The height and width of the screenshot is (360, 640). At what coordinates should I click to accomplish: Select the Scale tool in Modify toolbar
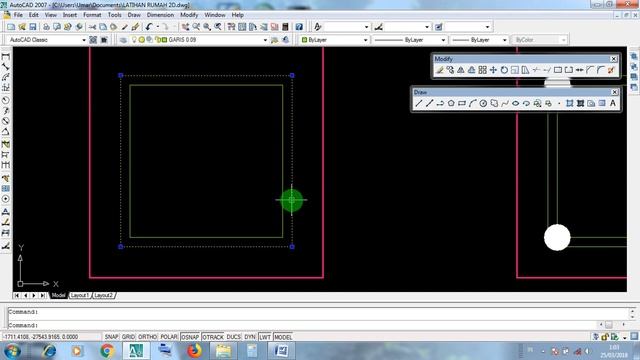click(x=515, y=70)
